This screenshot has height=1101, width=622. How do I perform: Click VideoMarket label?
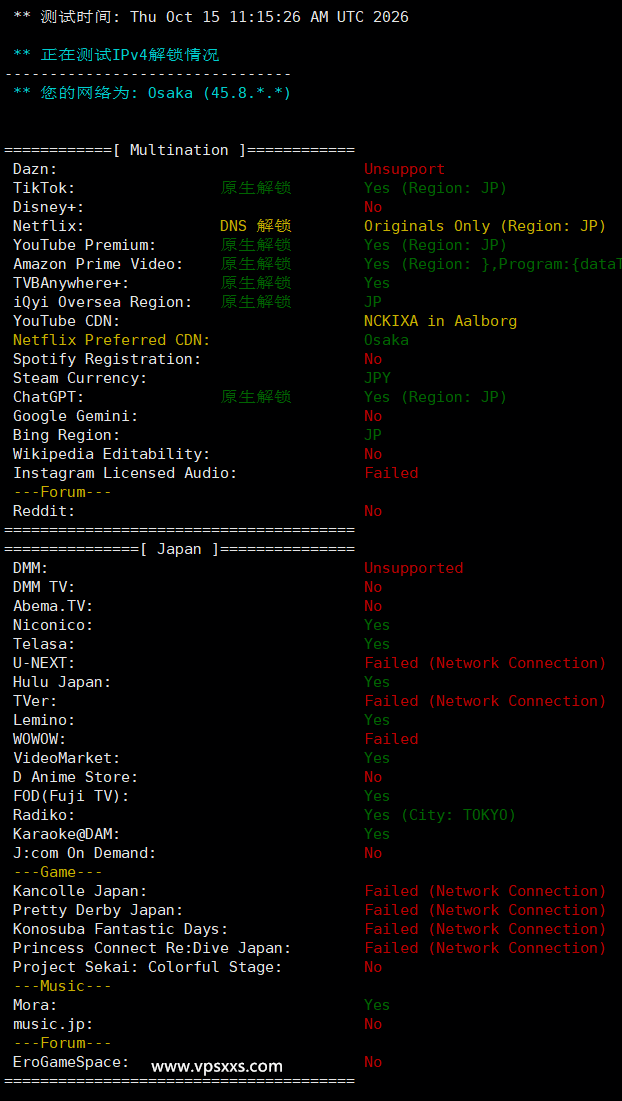click(66, 758)
